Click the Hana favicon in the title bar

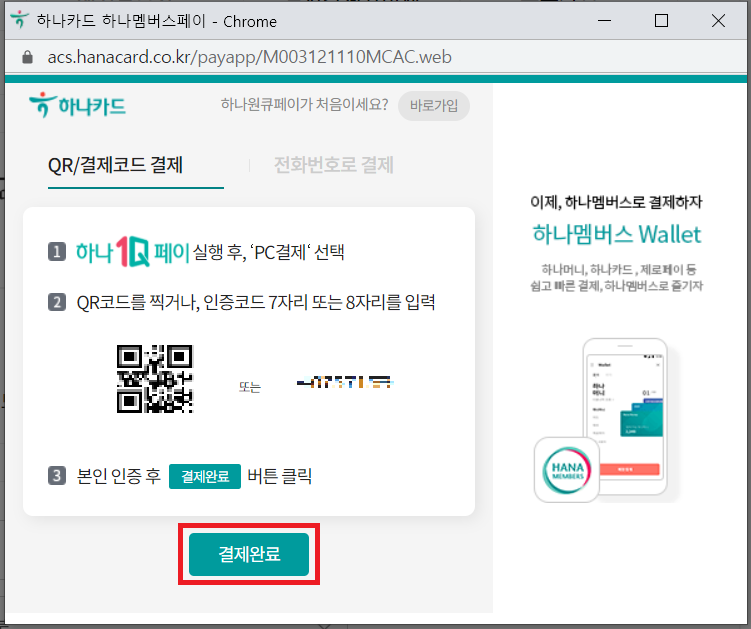point(20,21)
